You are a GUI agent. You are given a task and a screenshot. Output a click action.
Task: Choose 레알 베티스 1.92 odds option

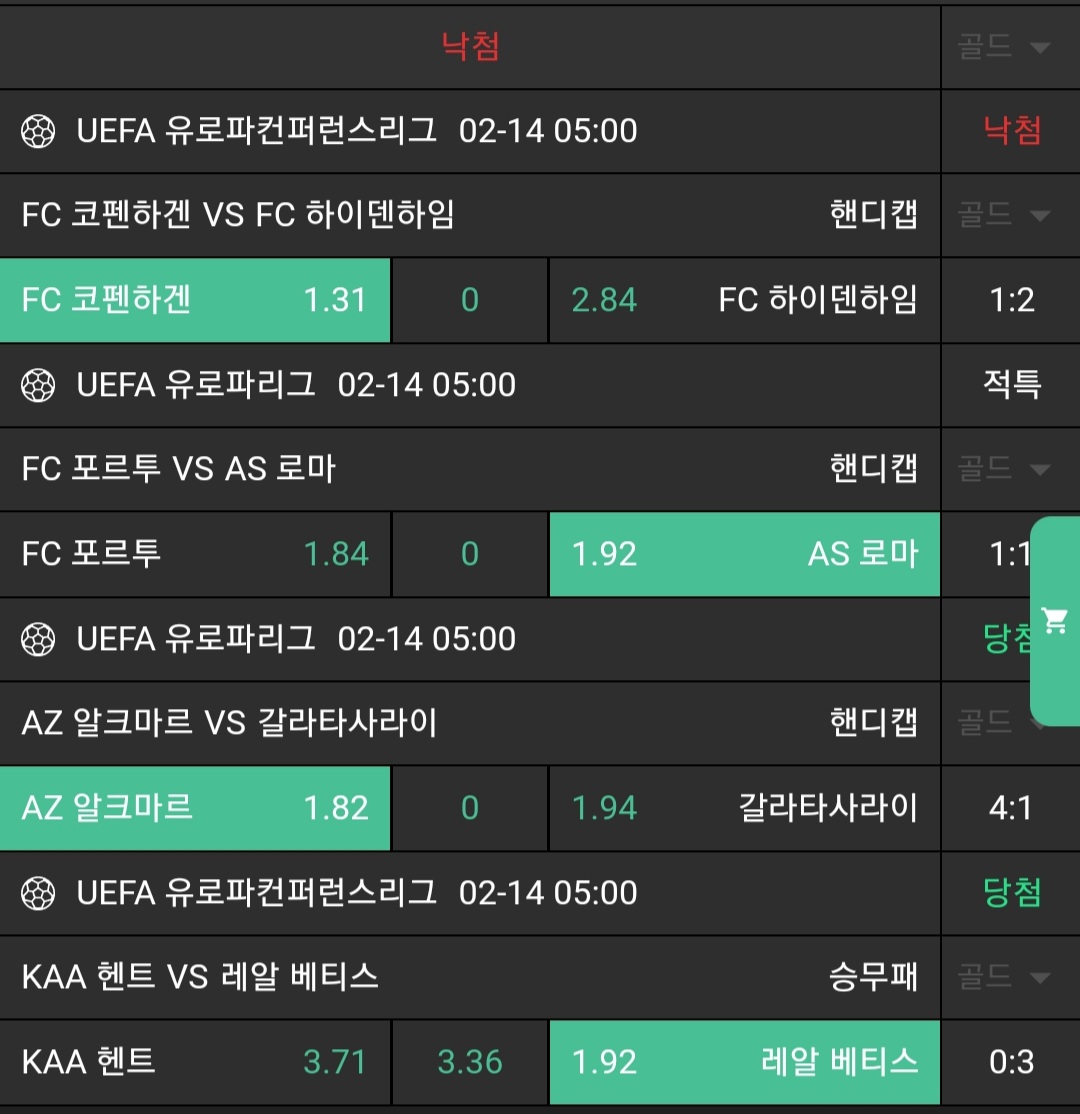[x=744, y=1062]
